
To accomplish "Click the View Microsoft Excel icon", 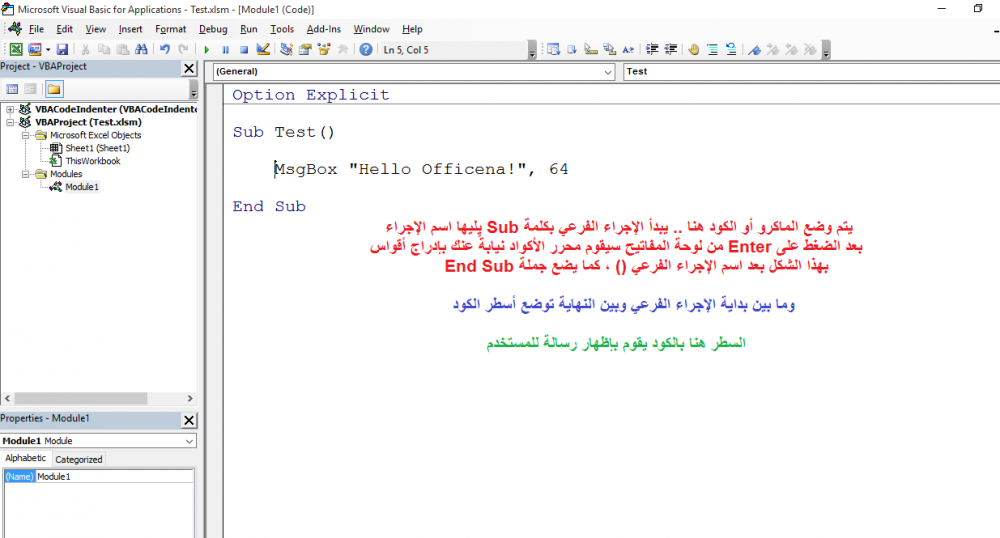I will coord(16,50).
